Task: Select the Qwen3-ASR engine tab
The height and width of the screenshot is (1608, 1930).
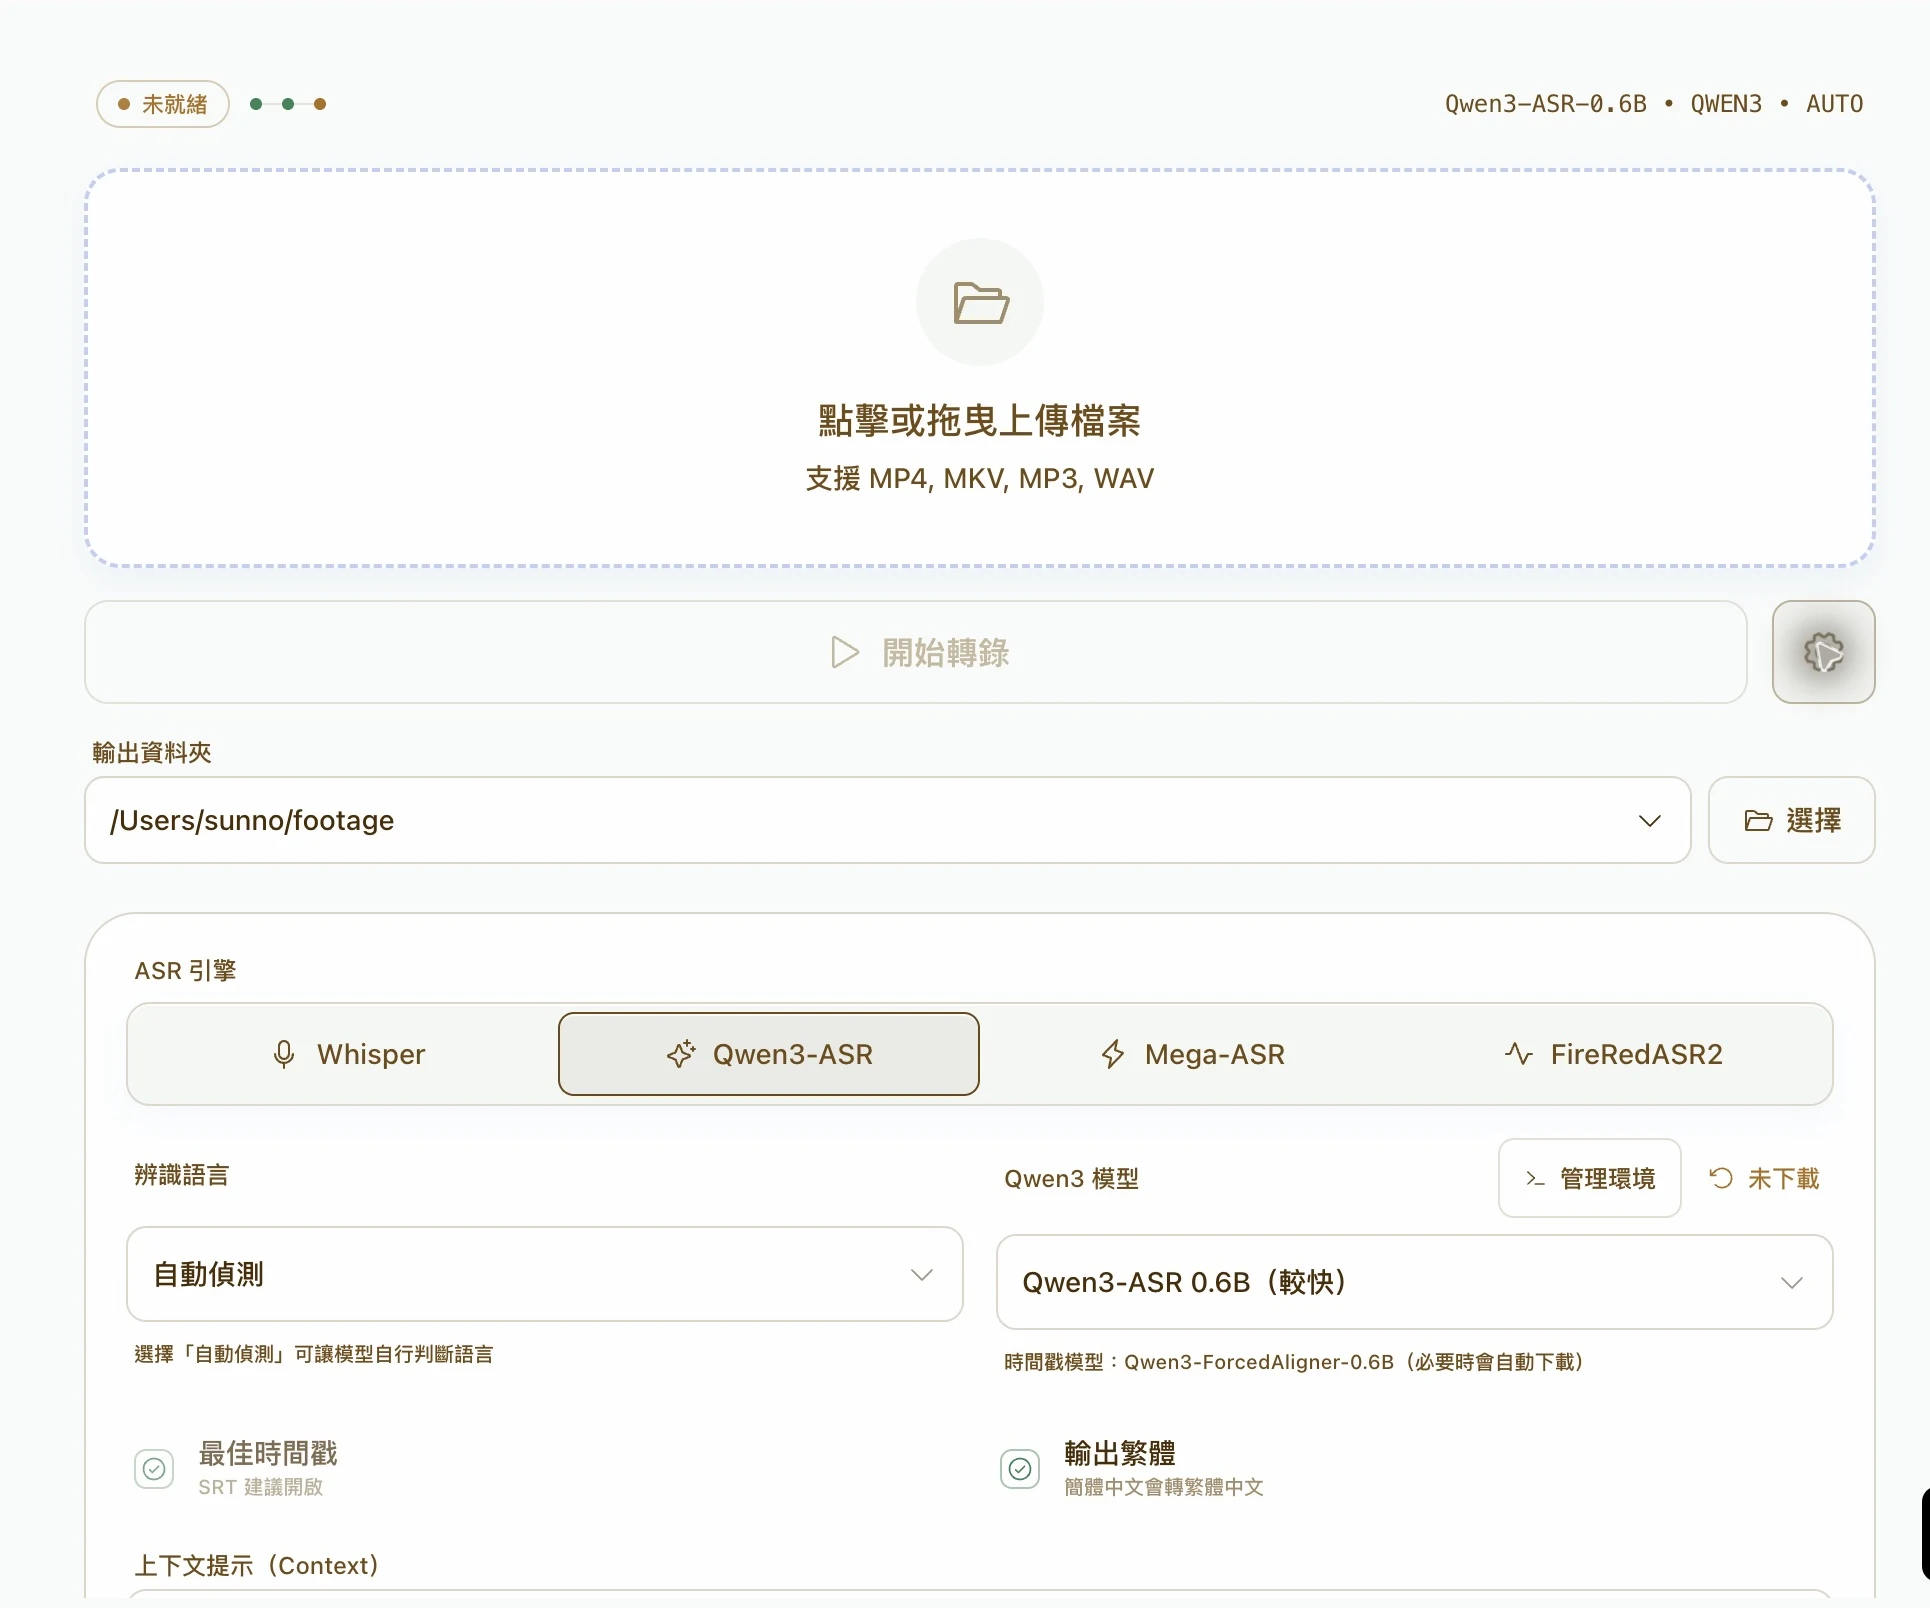Action: 769,1054
